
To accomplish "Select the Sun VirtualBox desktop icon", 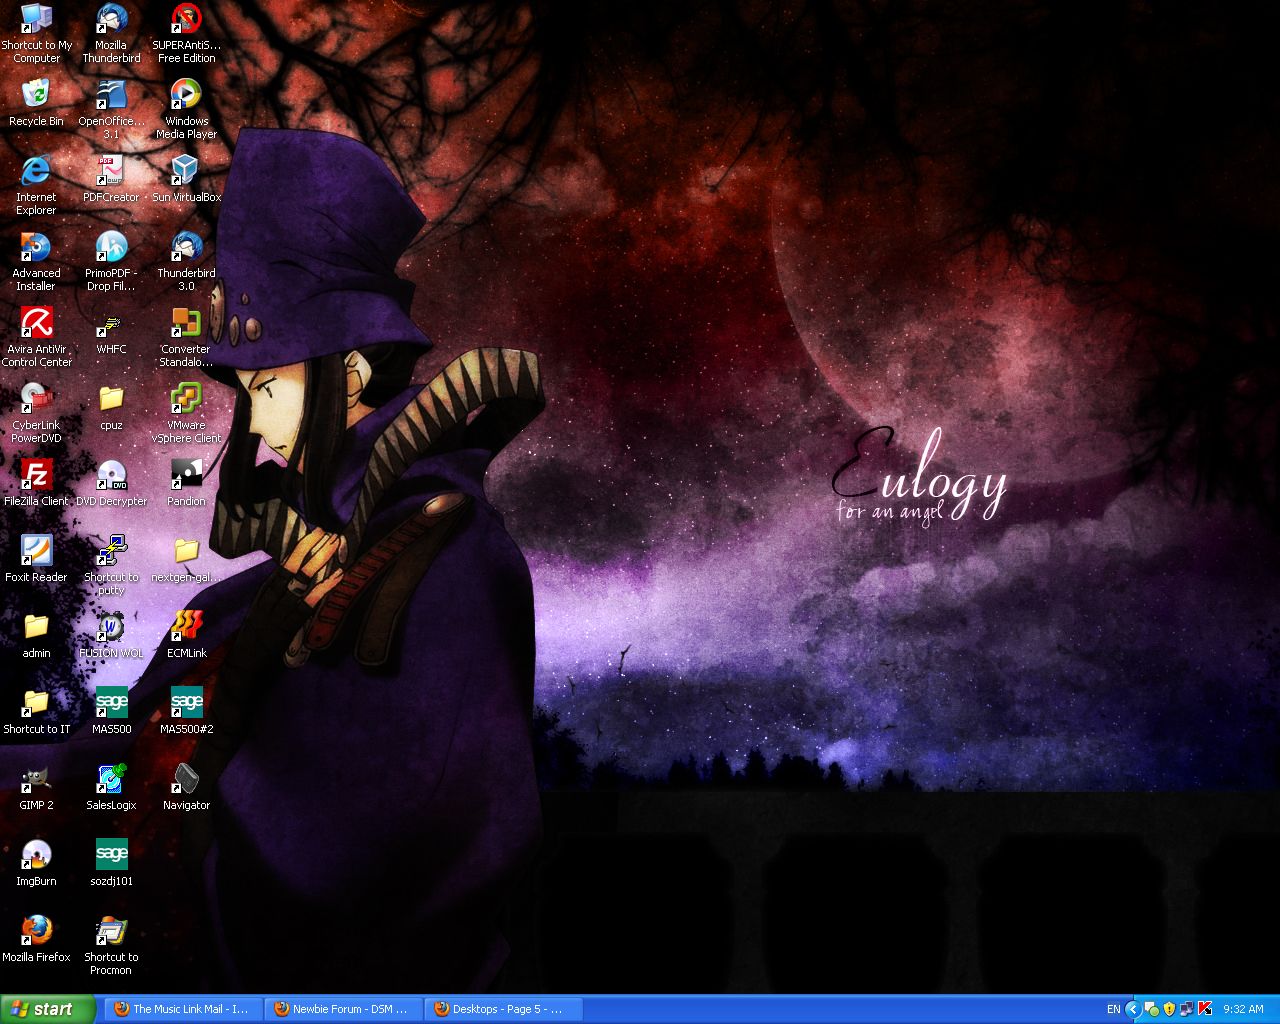I will (x=186, y=179).
